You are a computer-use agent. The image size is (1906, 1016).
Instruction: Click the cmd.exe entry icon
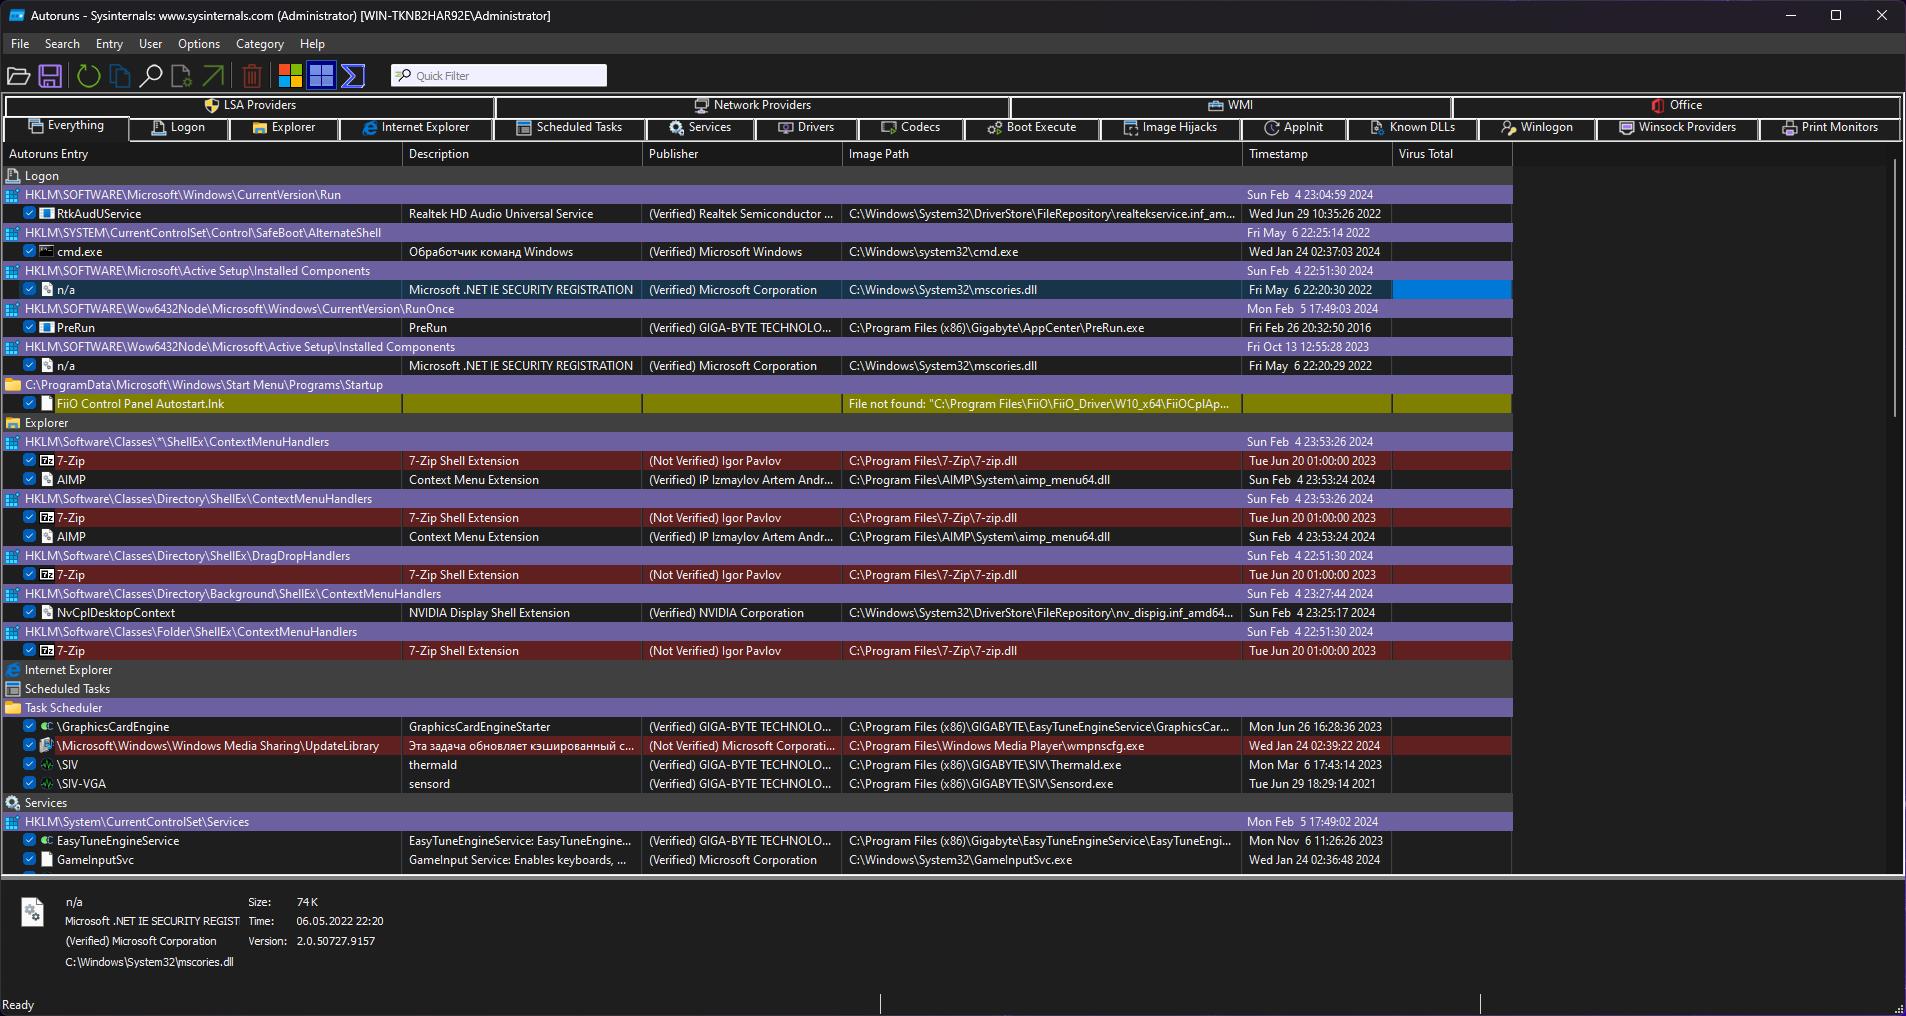[47, 252]
